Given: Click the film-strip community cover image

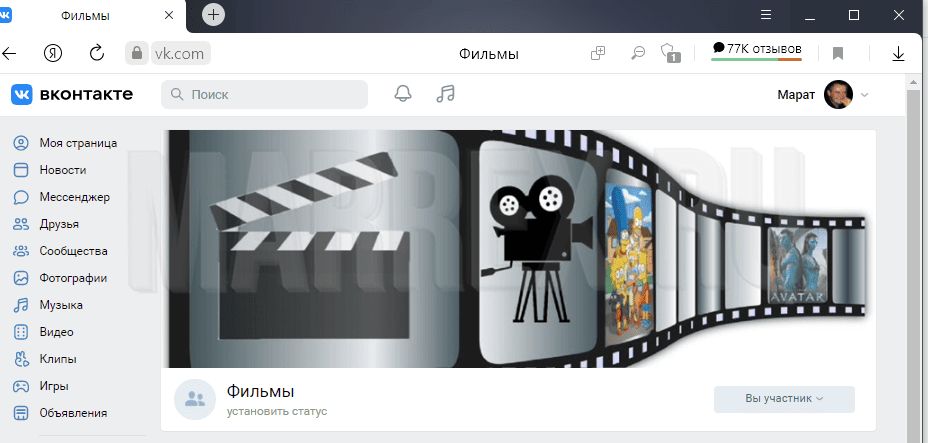Looking at the screenshot, I should 518,249.
